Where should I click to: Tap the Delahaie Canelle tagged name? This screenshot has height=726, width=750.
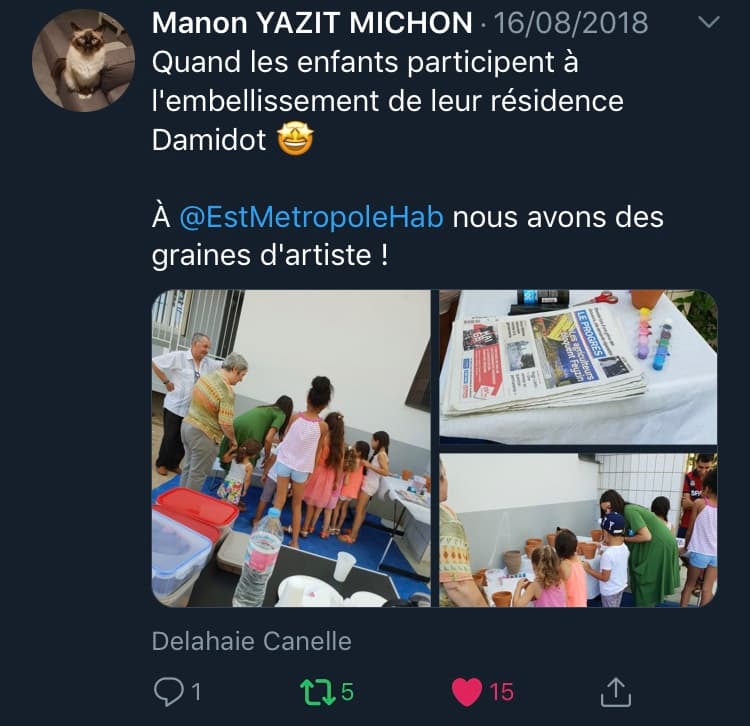tap(252, 641)
